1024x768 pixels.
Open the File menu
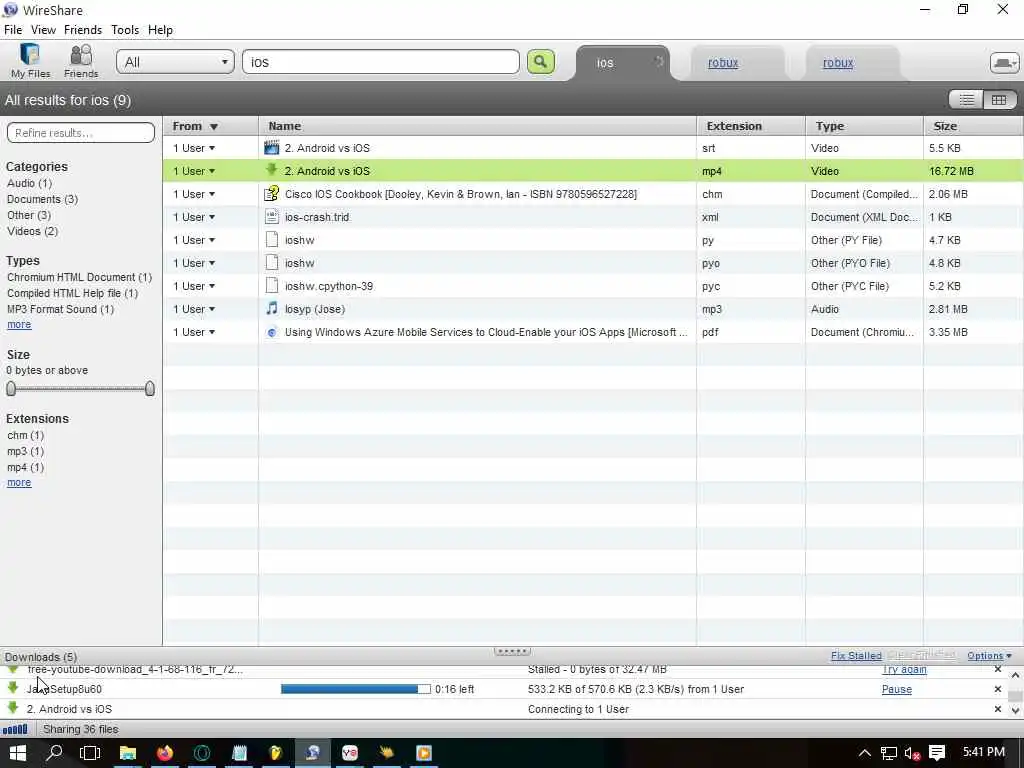[13, 30]
